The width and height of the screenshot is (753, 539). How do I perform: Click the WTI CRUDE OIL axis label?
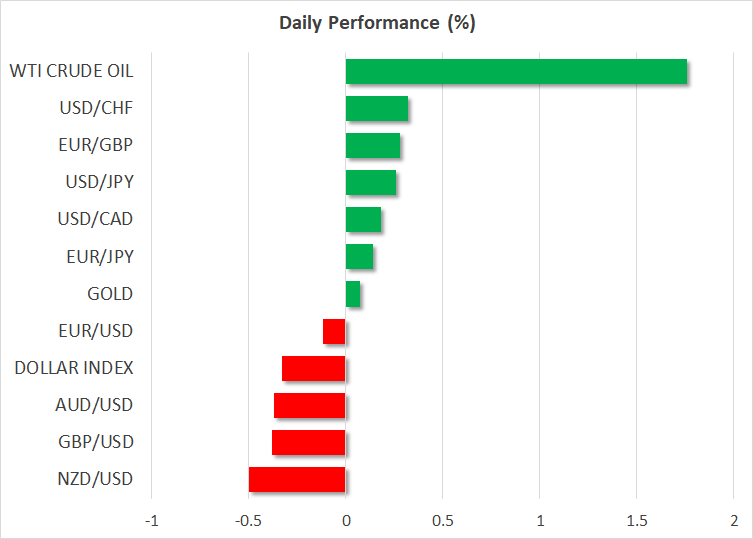click(71, 71)
